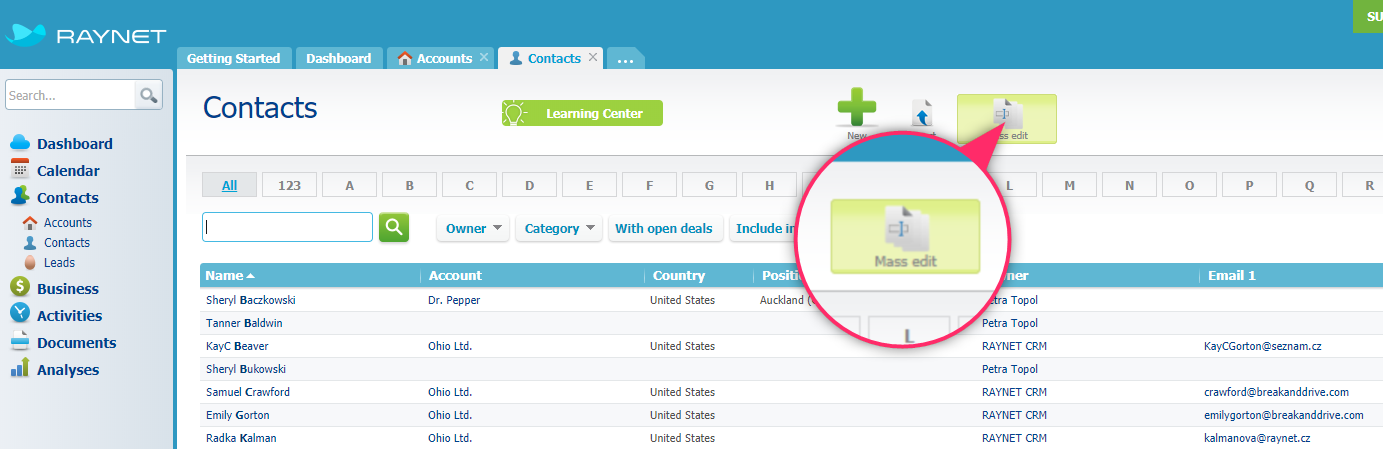Screen dimensions: 1383x449
Task: Filter contacts by letter E
Action: click(590, 185)
